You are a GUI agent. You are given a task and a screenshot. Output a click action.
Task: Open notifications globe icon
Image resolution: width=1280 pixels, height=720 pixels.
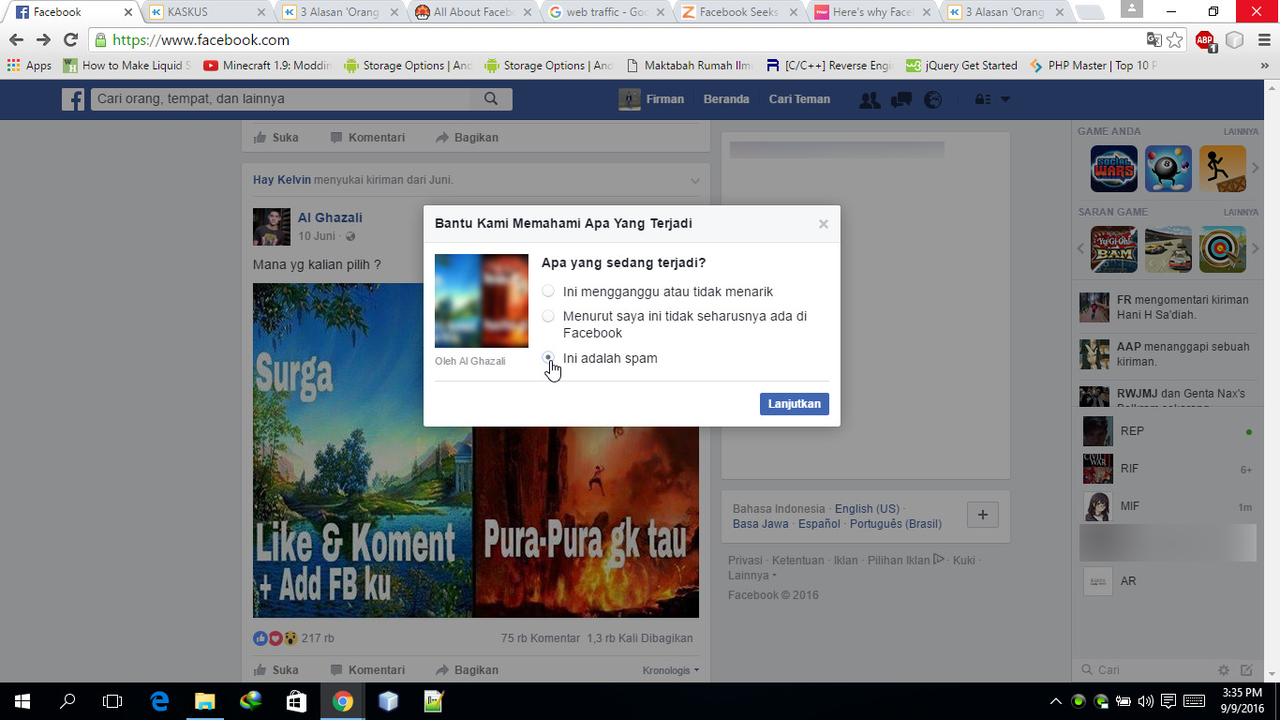click(x=932, y=100)
